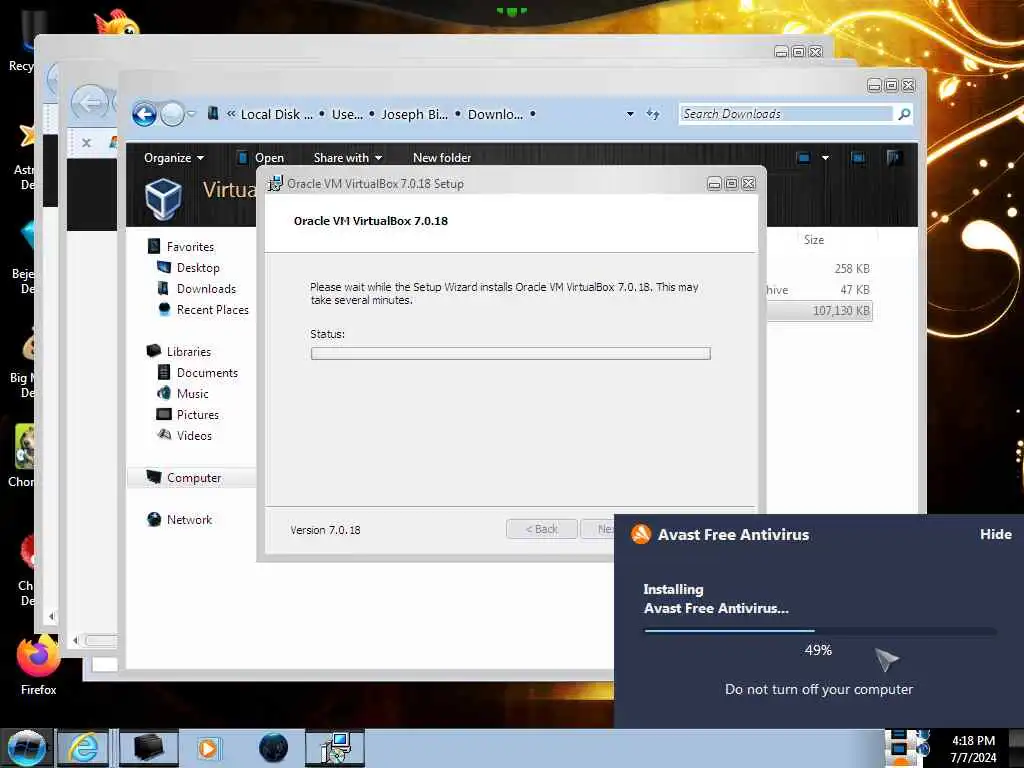Focus the Search Downloads field
The height and width of the screenshot is (768, 1024).
click(x=786, y=114)
